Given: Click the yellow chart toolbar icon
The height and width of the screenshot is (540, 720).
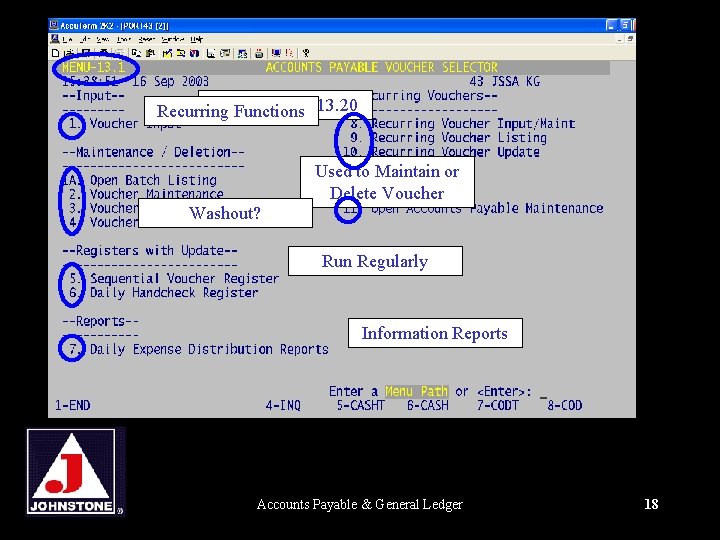Looking at the screenshot, I should 167,53.
